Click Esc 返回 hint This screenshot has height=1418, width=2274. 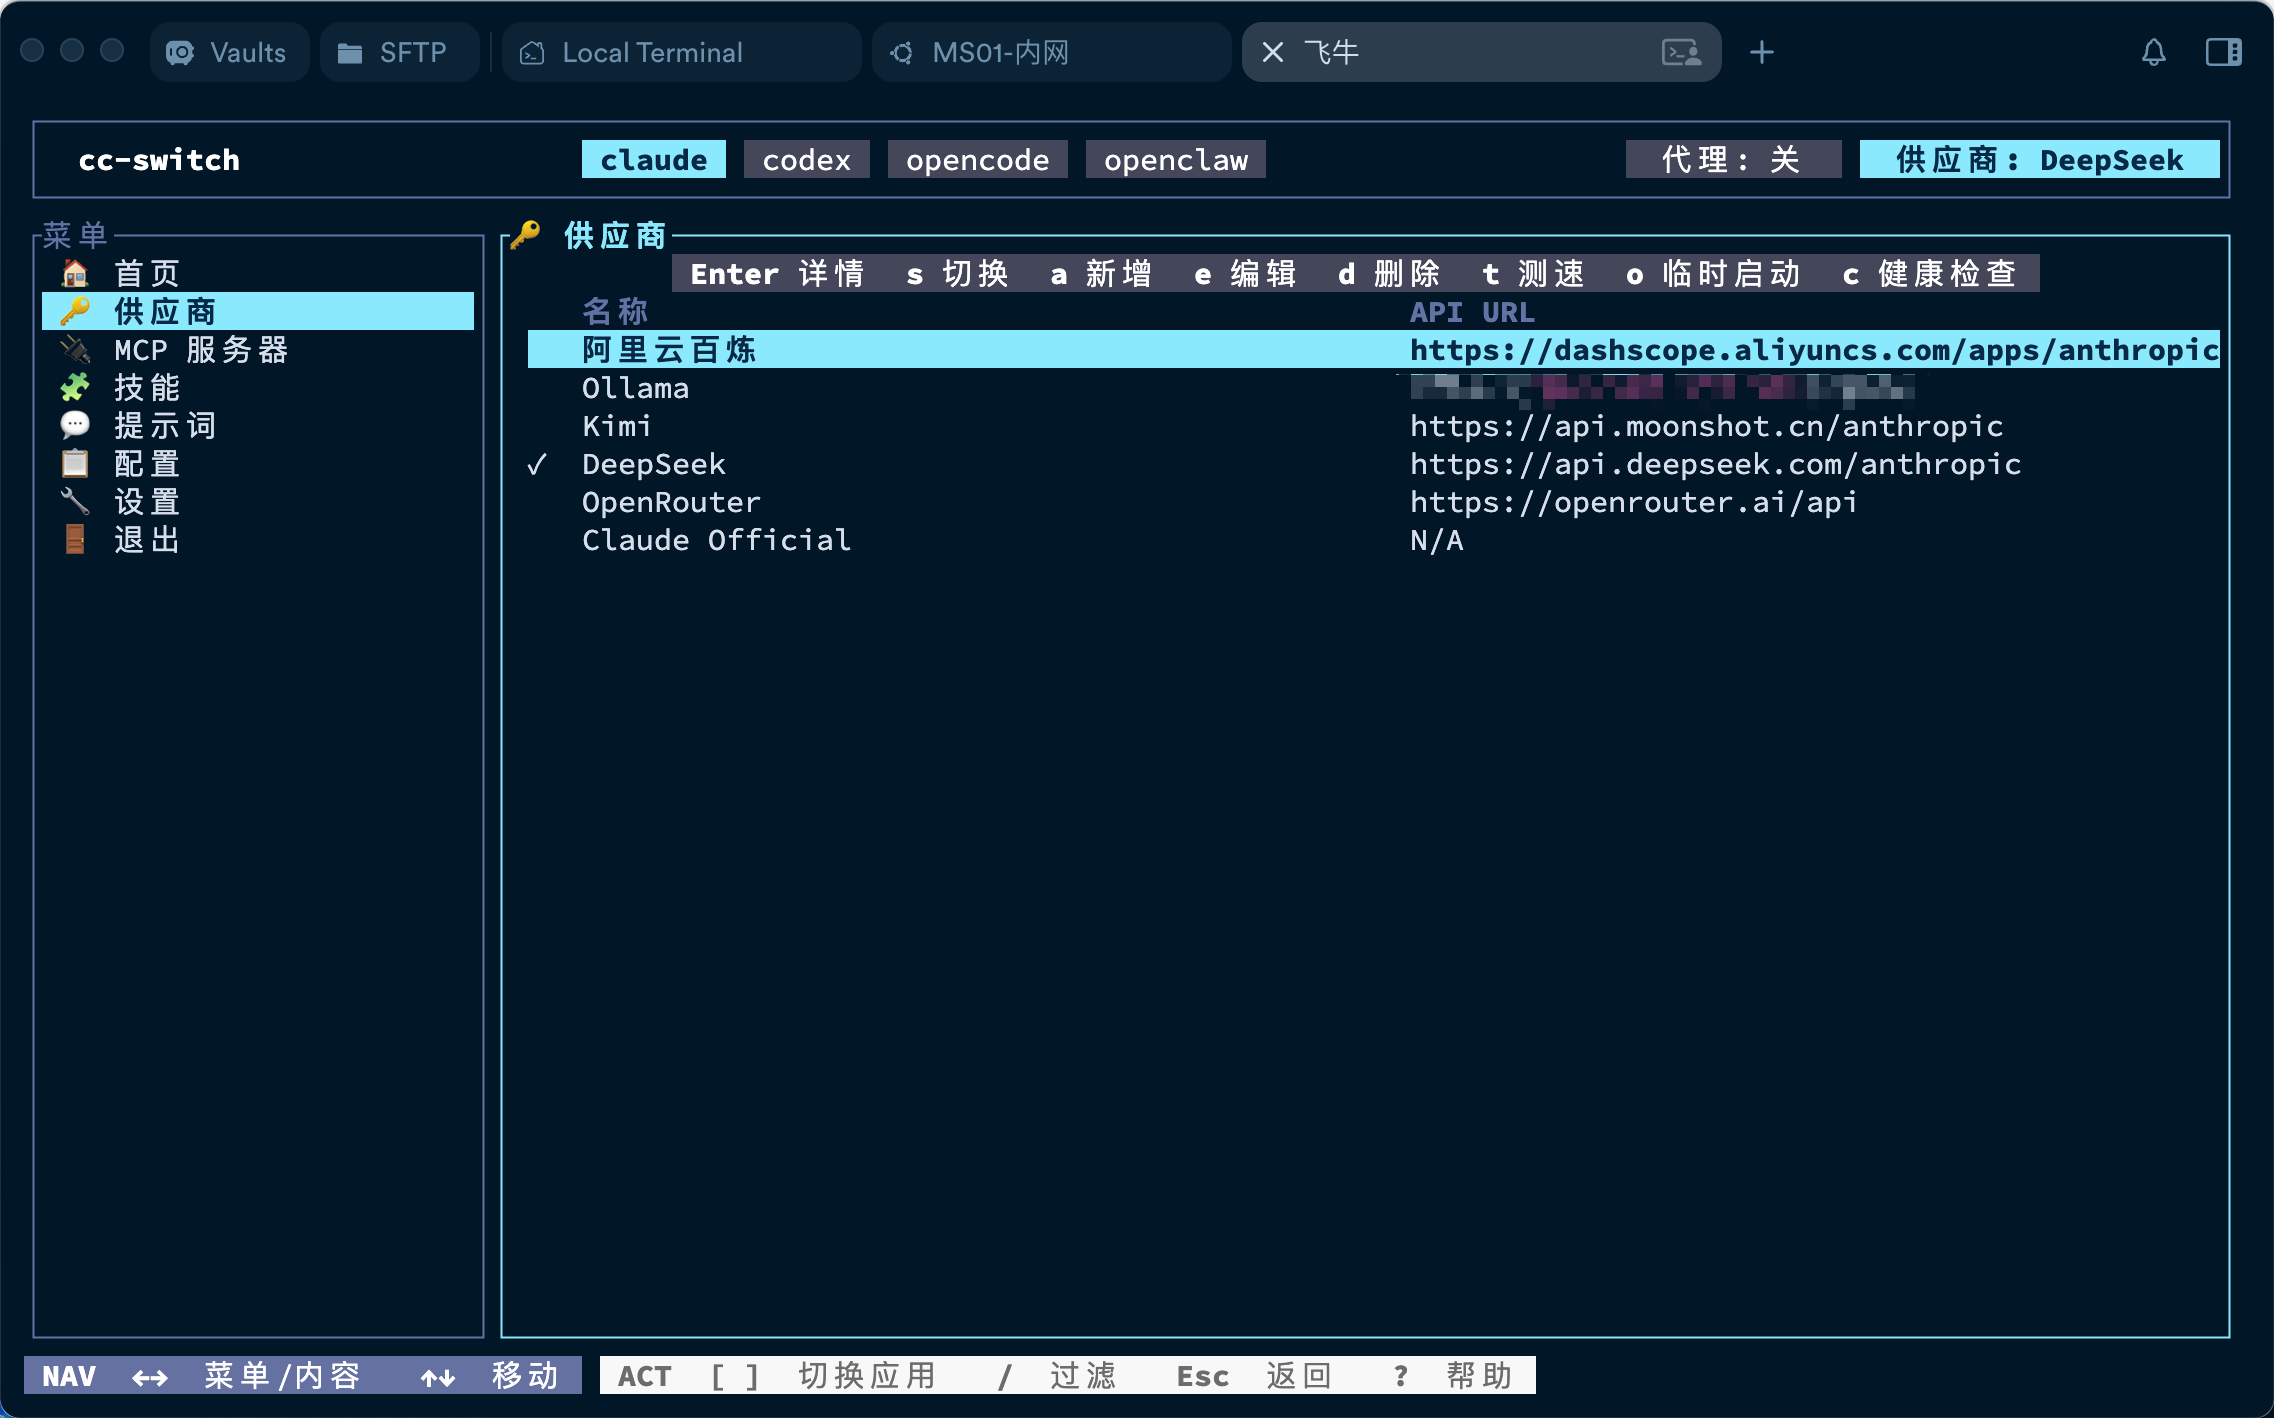(1254, 1376)
